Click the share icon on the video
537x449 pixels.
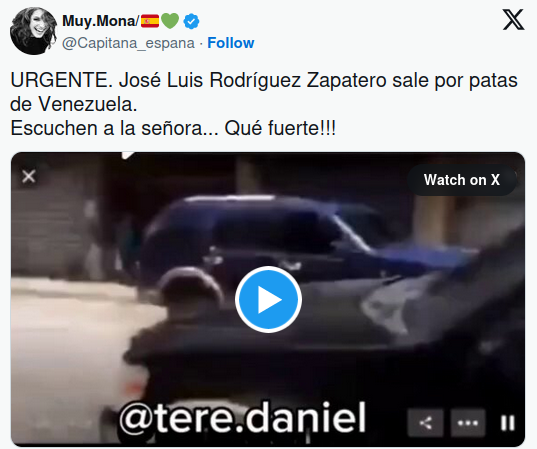pos(425,423)
